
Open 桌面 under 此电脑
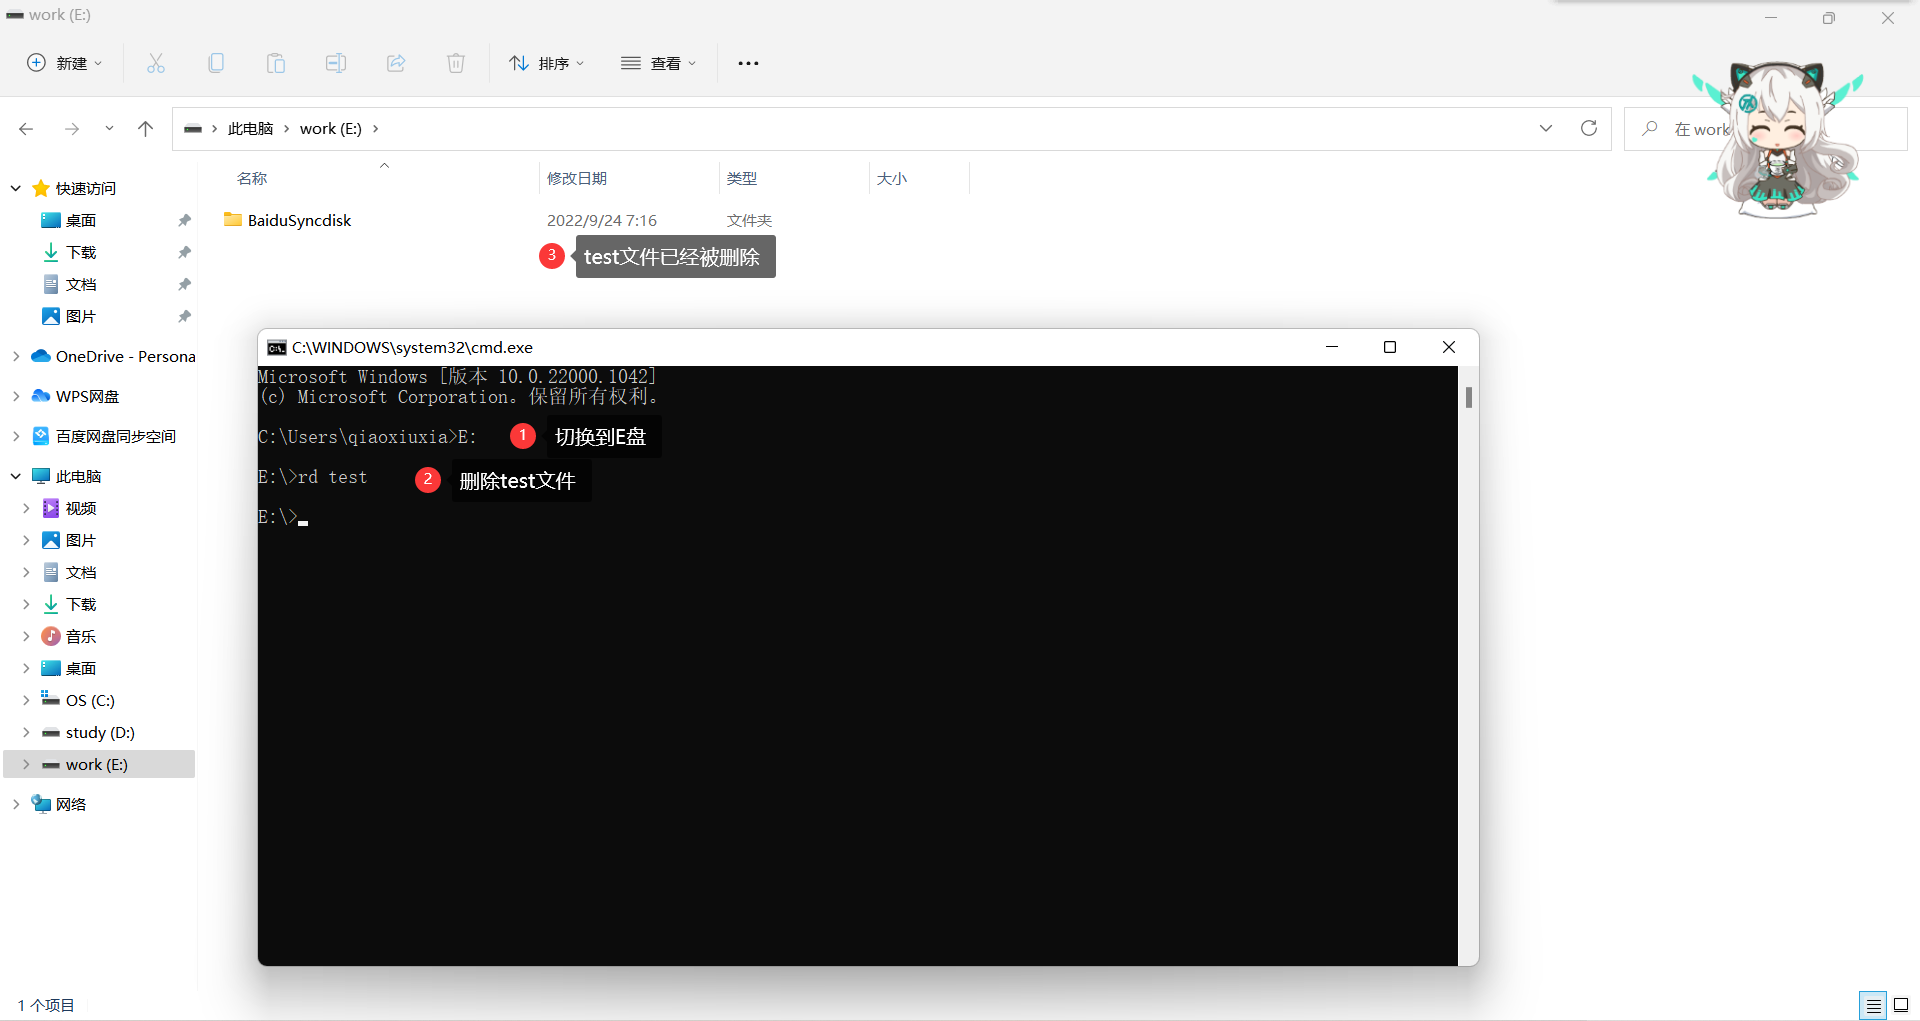point(81,668)
